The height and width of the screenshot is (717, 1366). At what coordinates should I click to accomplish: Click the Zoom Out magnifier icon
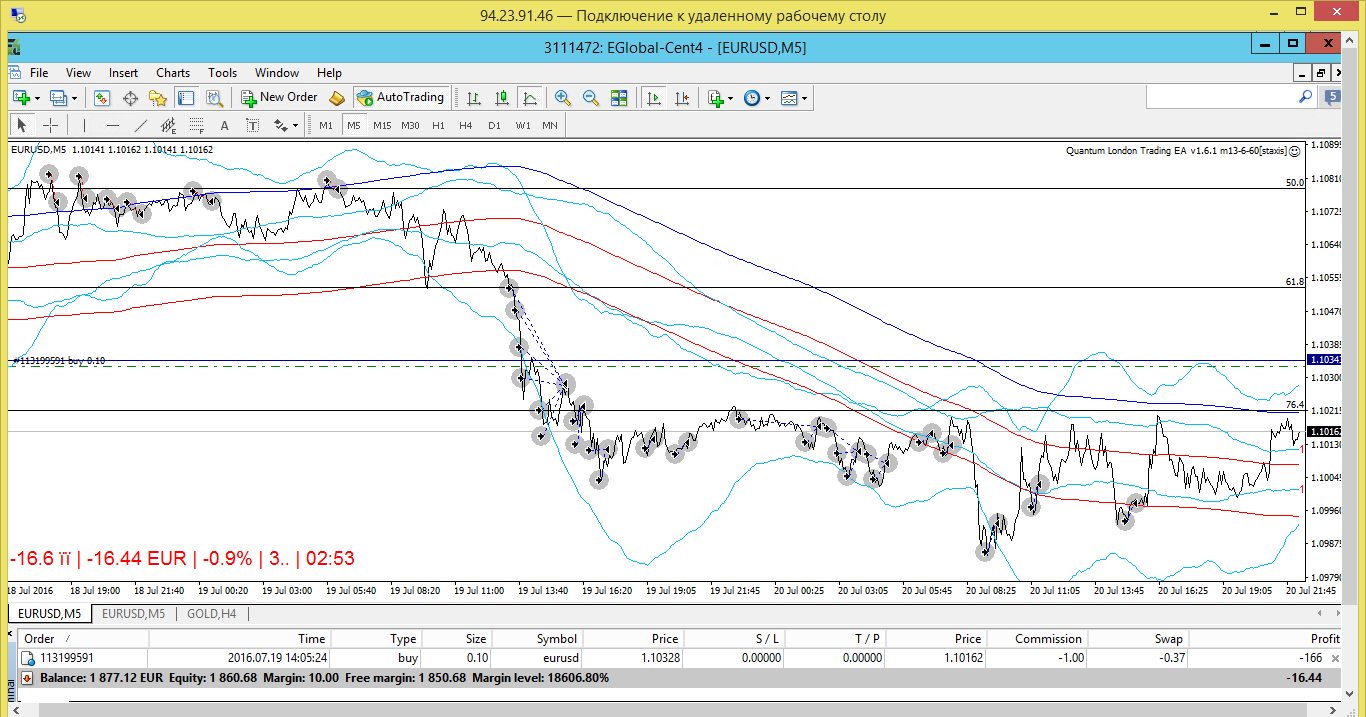pos(591,98)
